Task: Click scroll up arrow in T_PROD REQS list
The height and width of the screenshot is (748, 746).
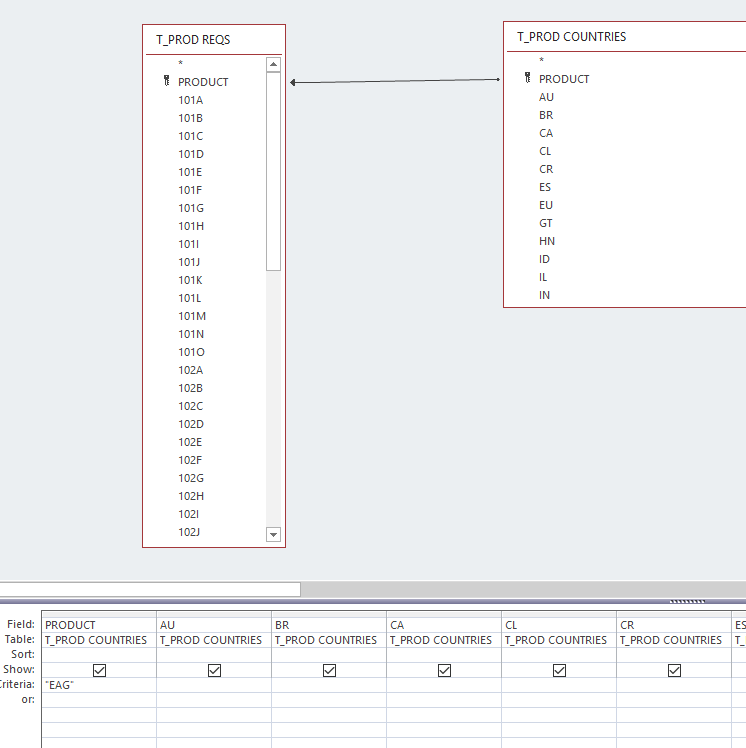Action: pyautogui.click(x=273, y=64)
